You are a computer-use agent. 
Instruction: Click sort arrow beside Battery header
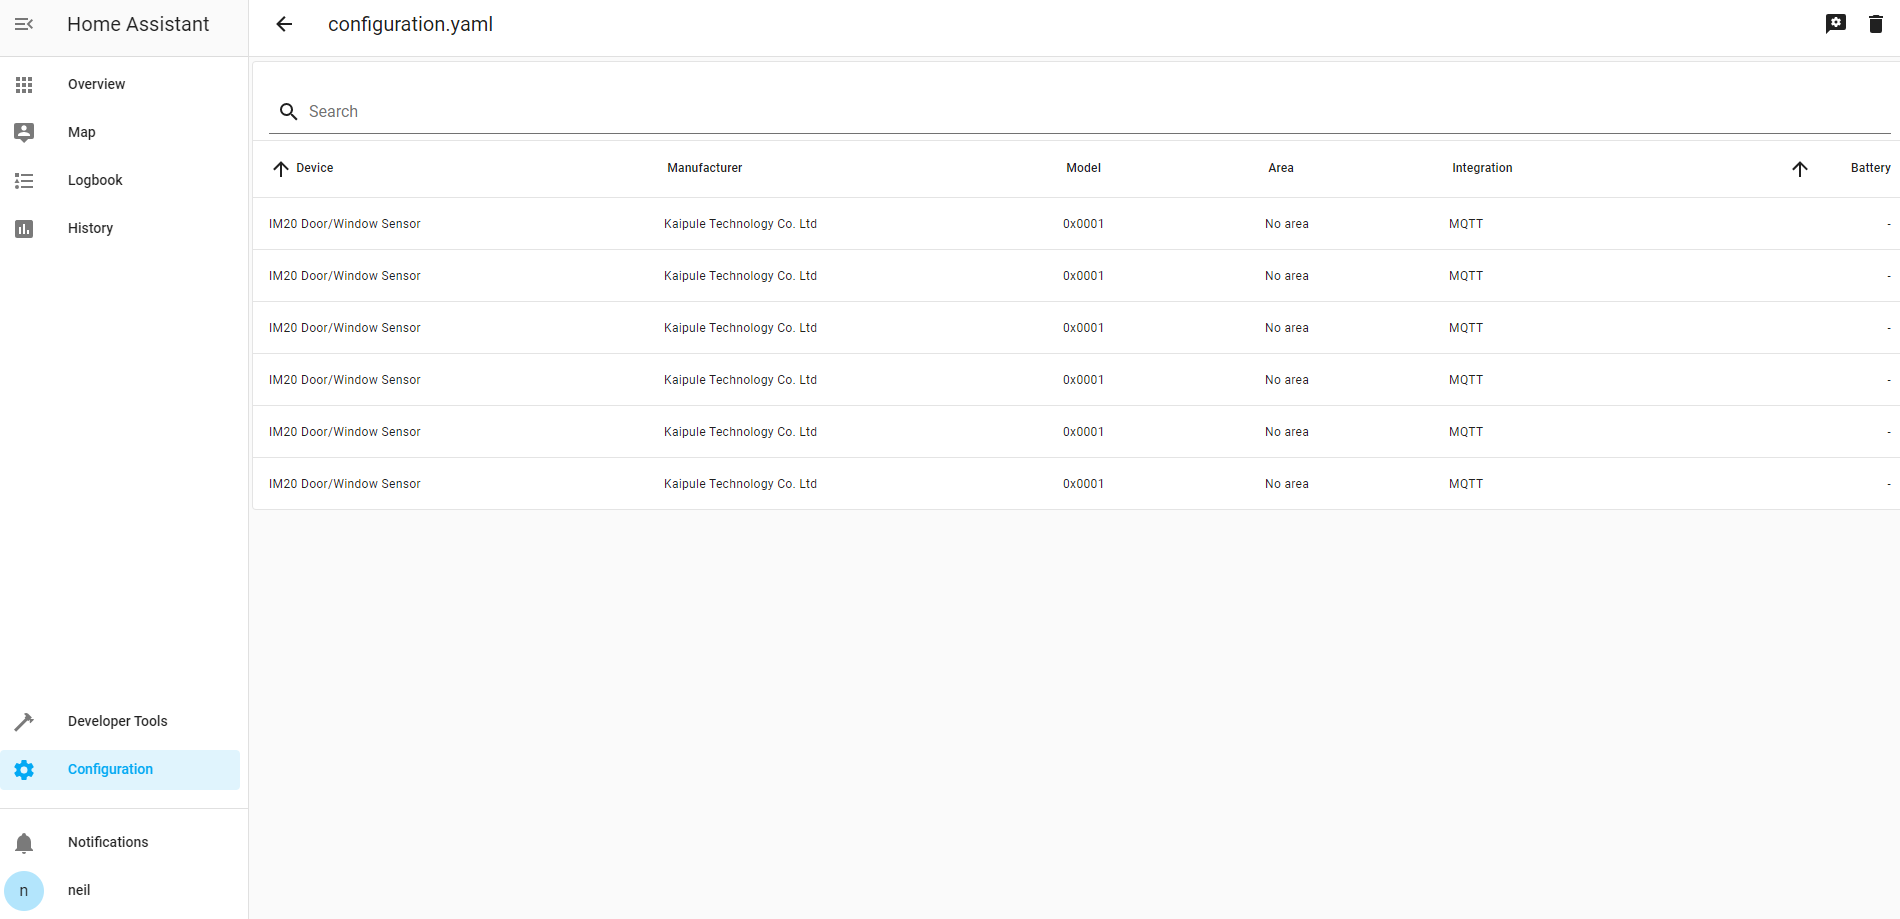click(1800, 169)
